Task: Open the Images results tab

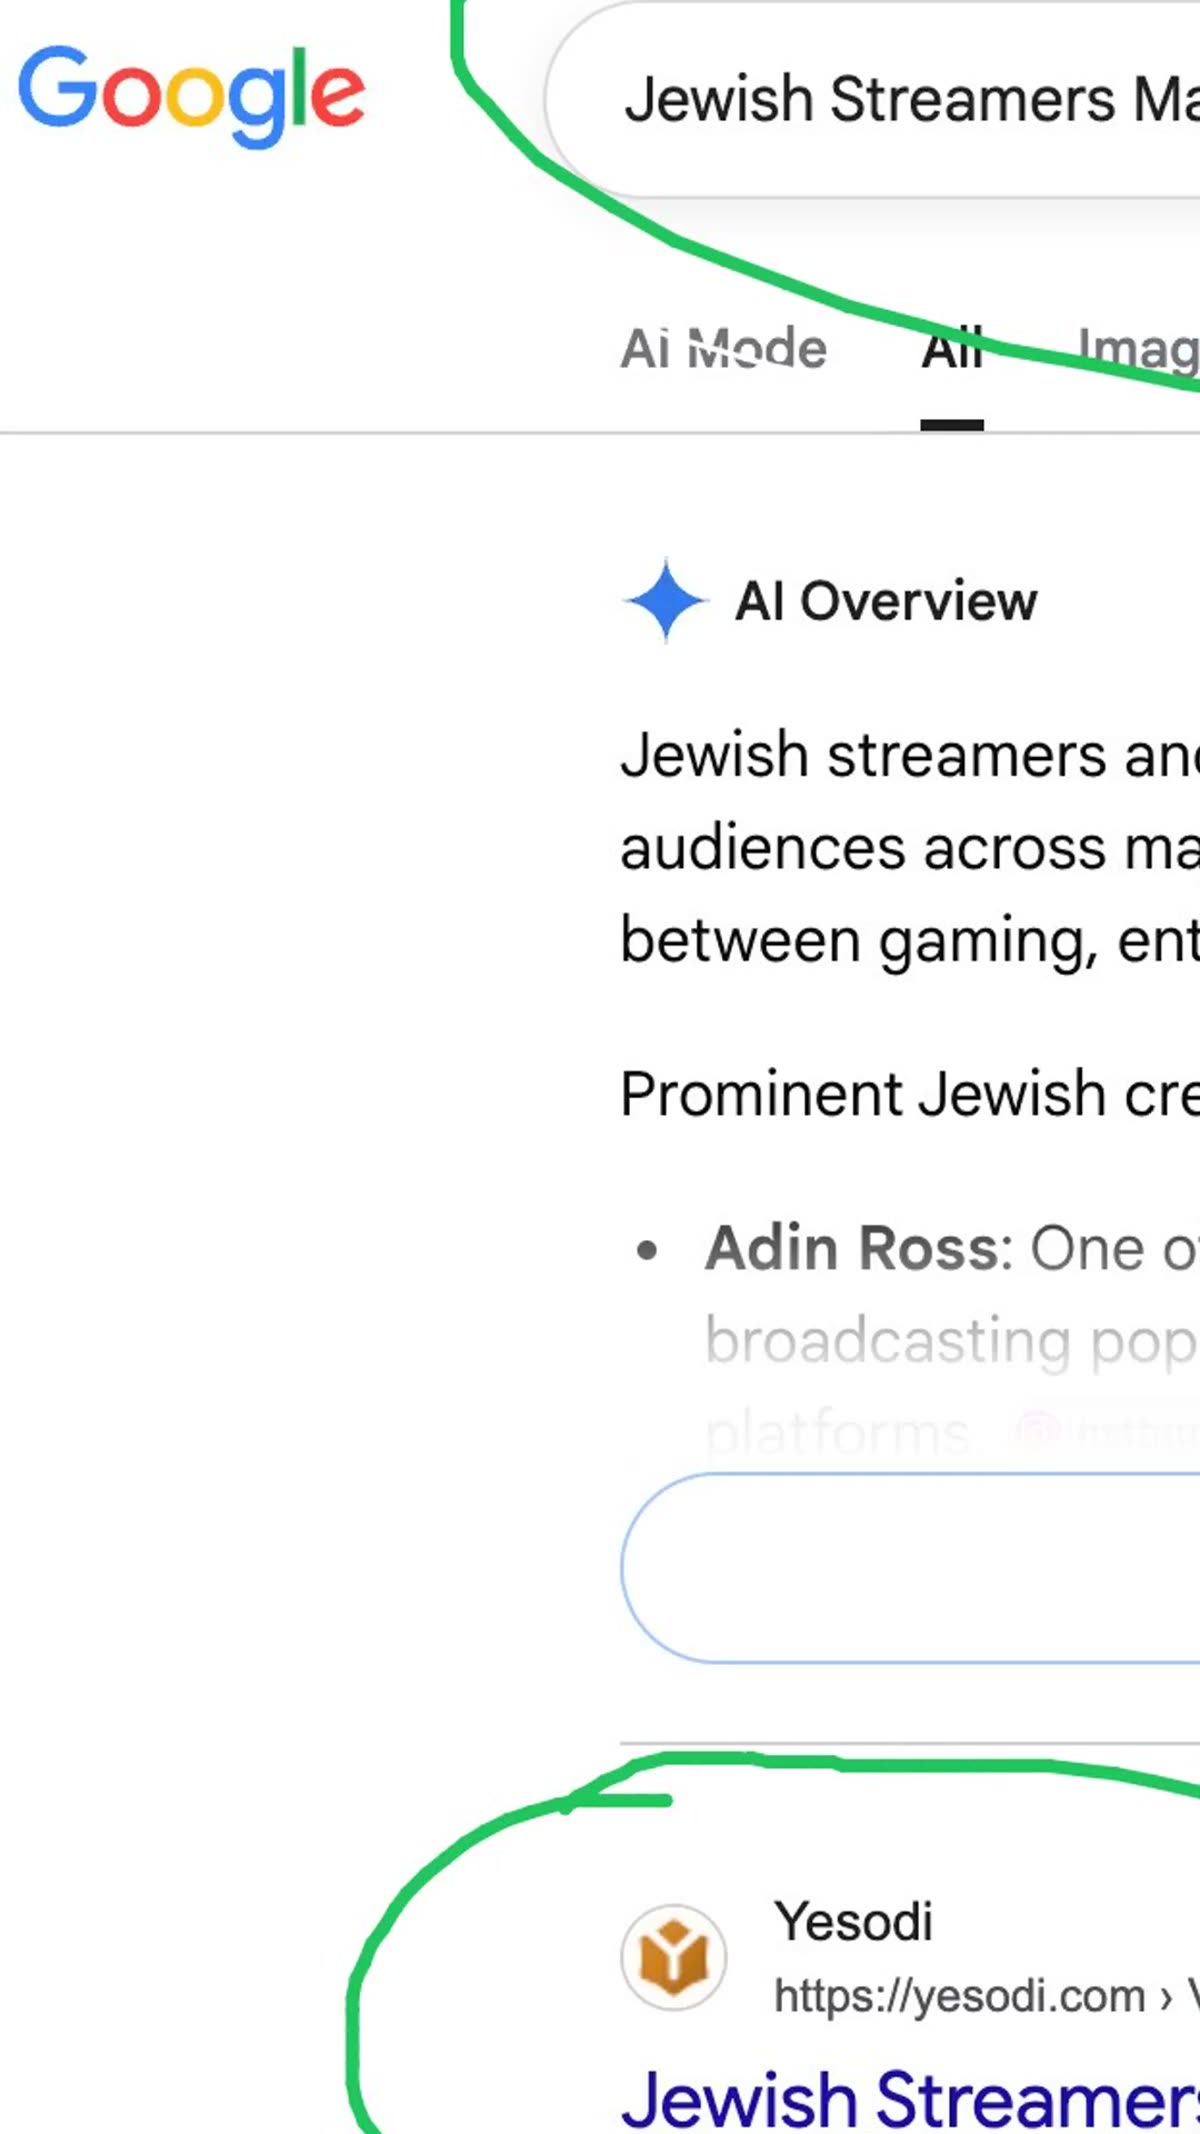Action: (x=1138, y=351)
